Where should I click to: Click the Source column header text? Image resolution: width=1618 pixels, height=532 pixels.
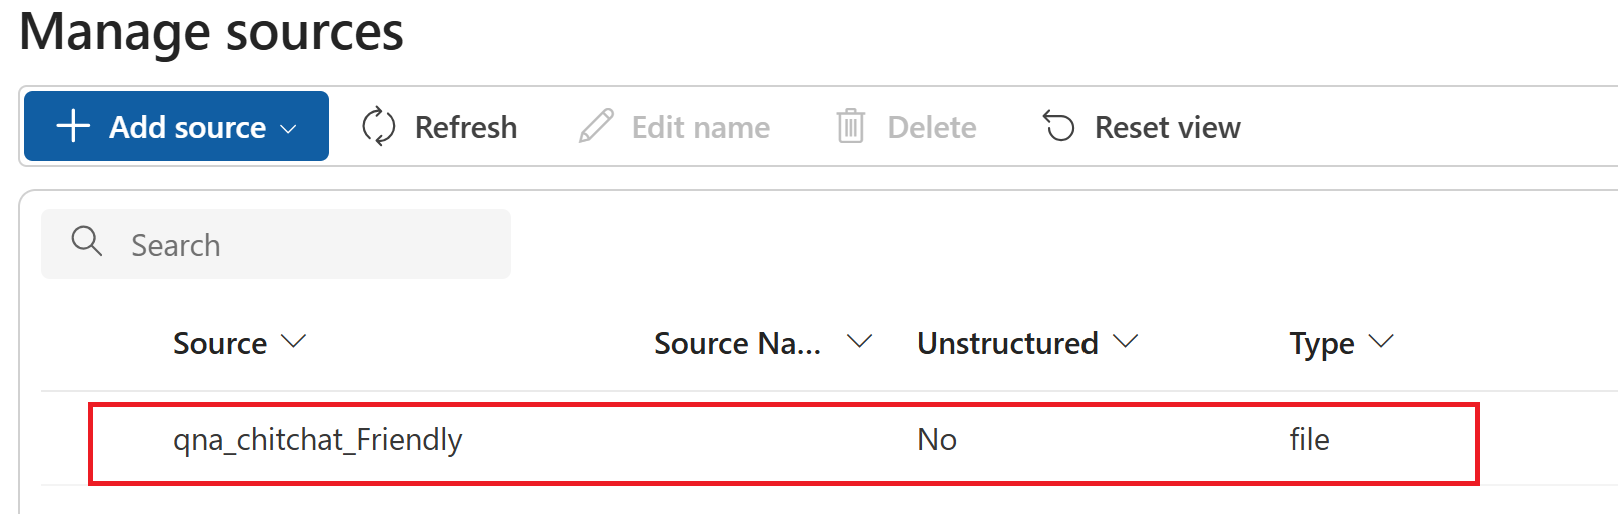coord(220,344)
